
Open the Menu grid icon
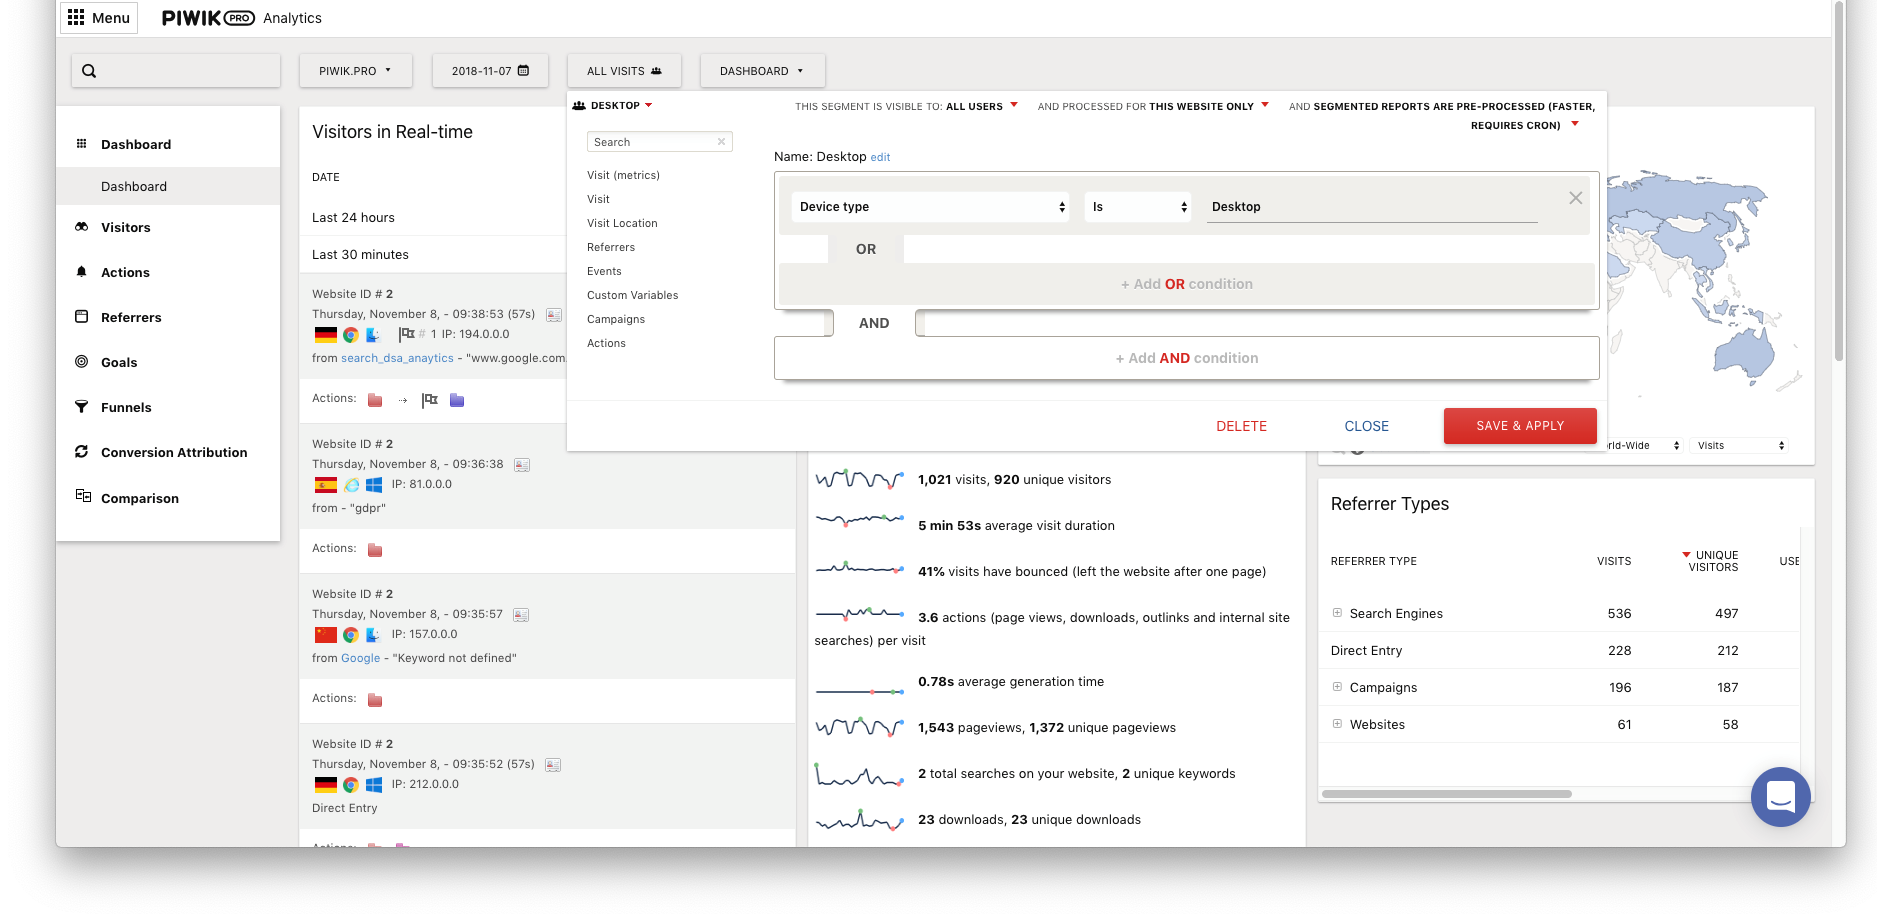[76, 18]
